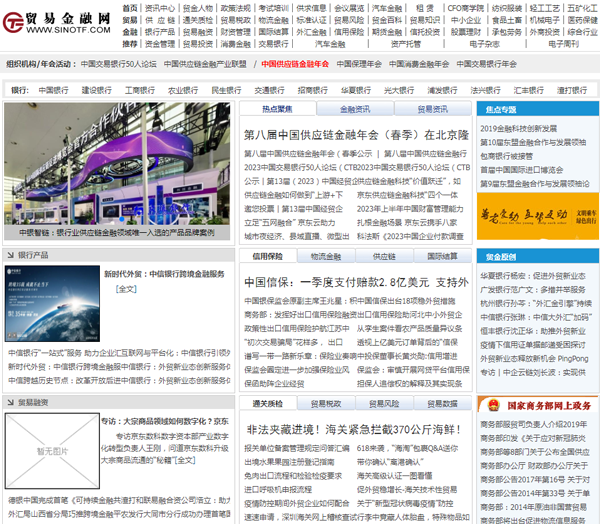Go to 贸金人物 navigation item
600x524 pixels.
pyautogui.click(x=197, y=8)
